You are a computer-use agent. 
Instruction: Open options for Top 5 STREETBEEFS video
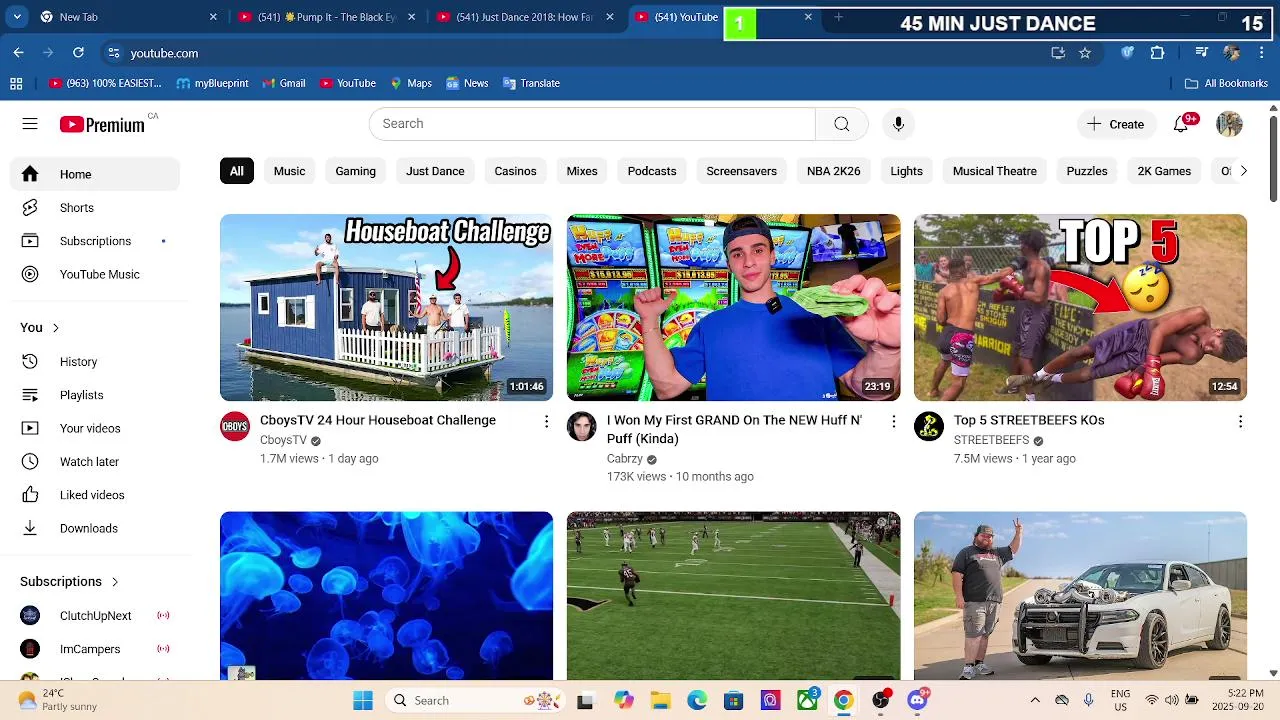coord(1240,422)
